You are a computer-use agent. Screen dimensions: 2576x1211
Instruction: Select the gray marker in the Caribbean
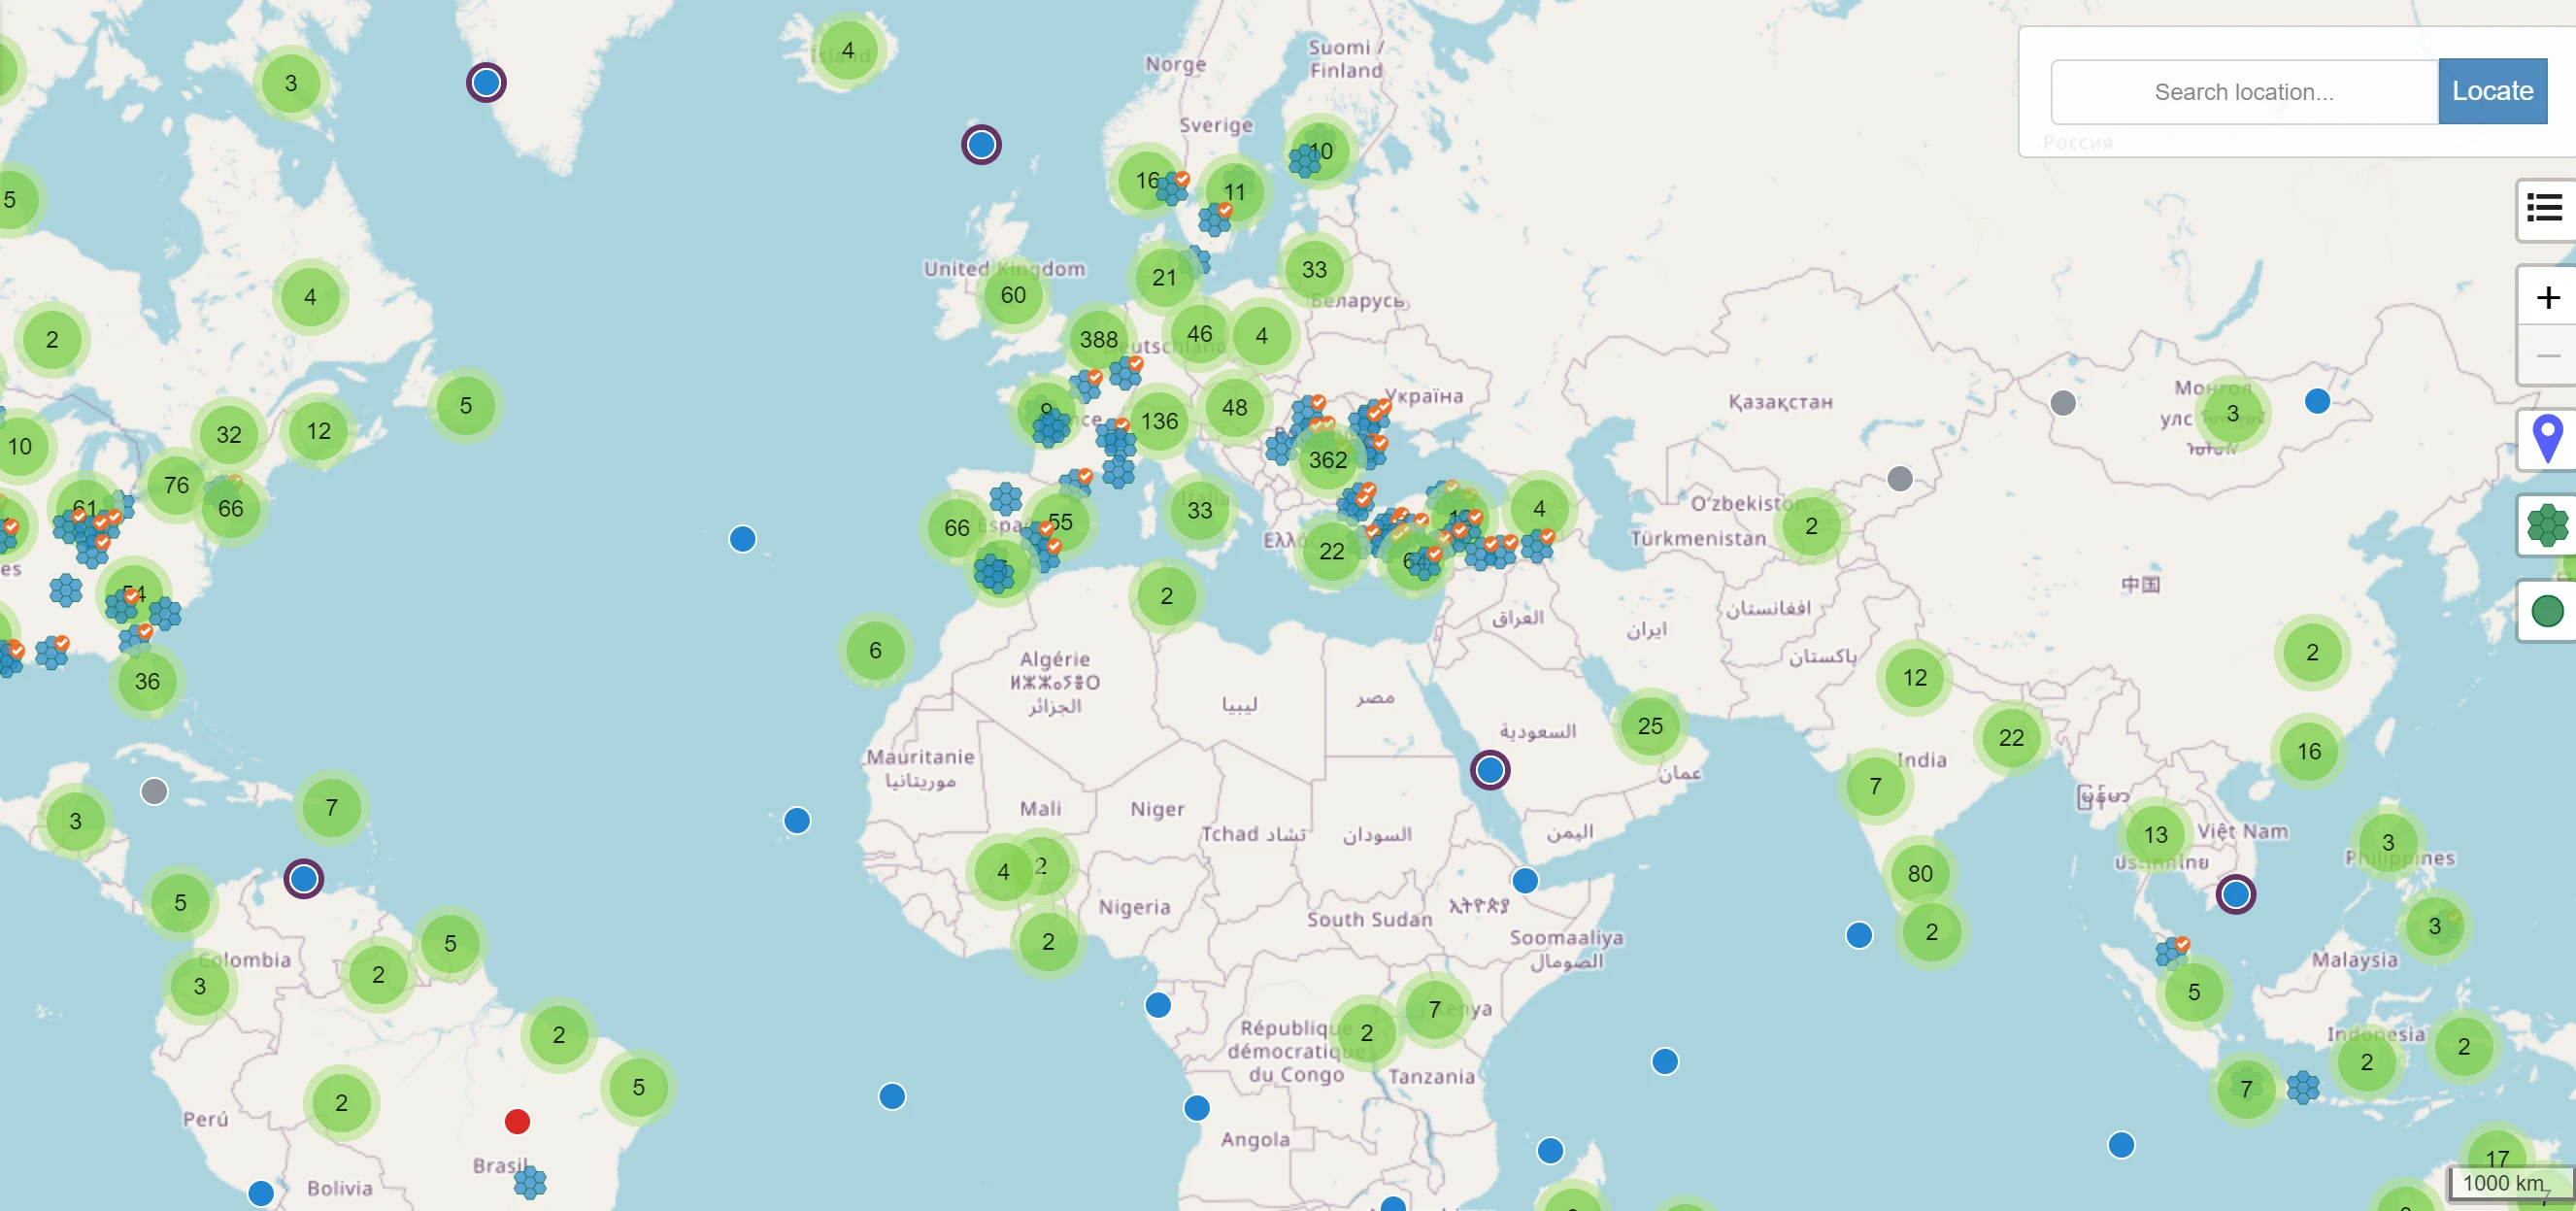(x=154, y=792)
